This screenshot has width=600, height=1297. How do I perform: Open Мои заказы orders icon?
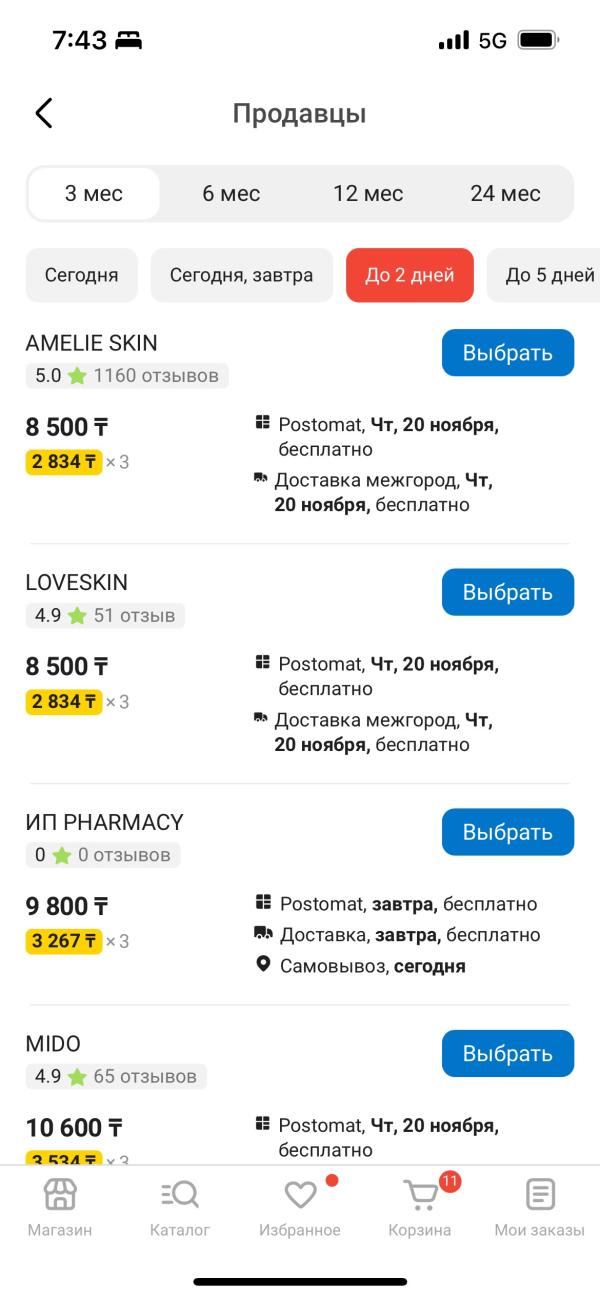(540, 1194)
